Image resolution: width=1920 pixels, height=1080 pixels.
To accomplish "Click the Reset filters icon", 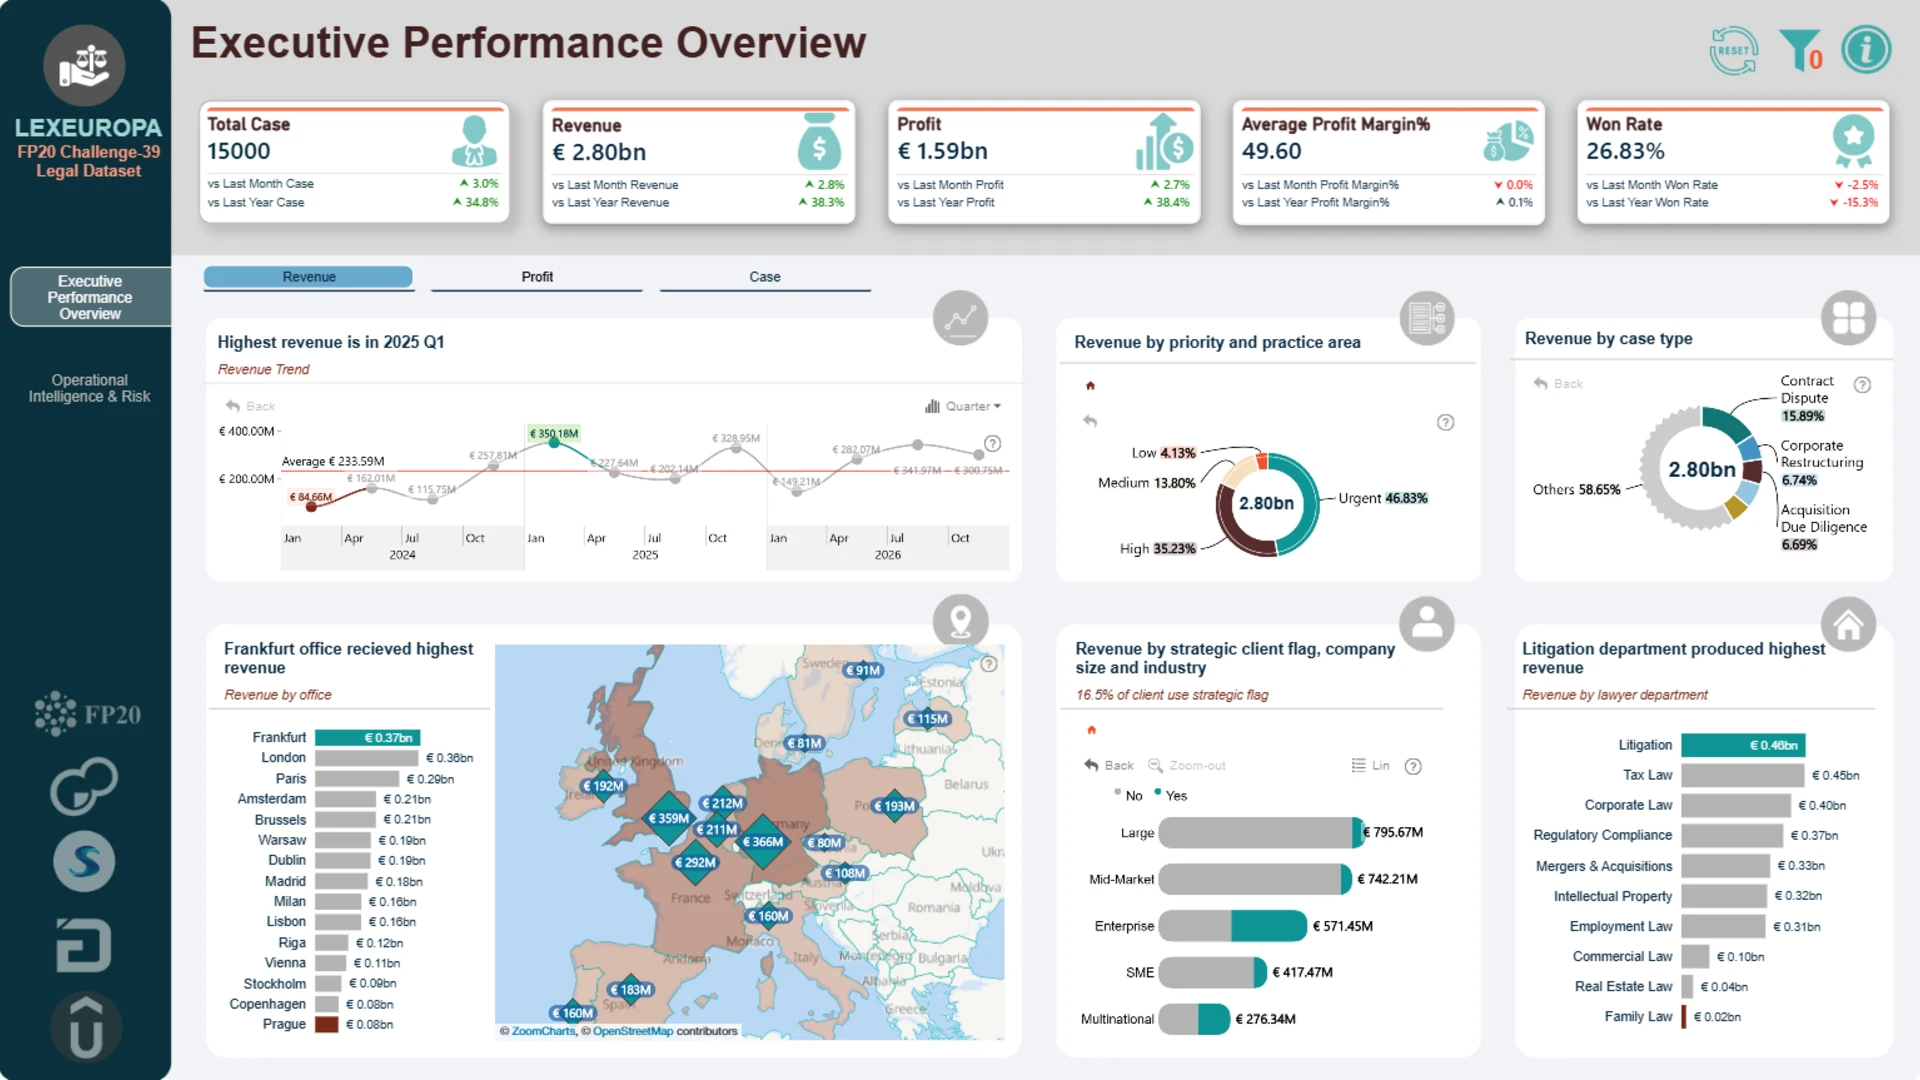I will (1733, 51).
